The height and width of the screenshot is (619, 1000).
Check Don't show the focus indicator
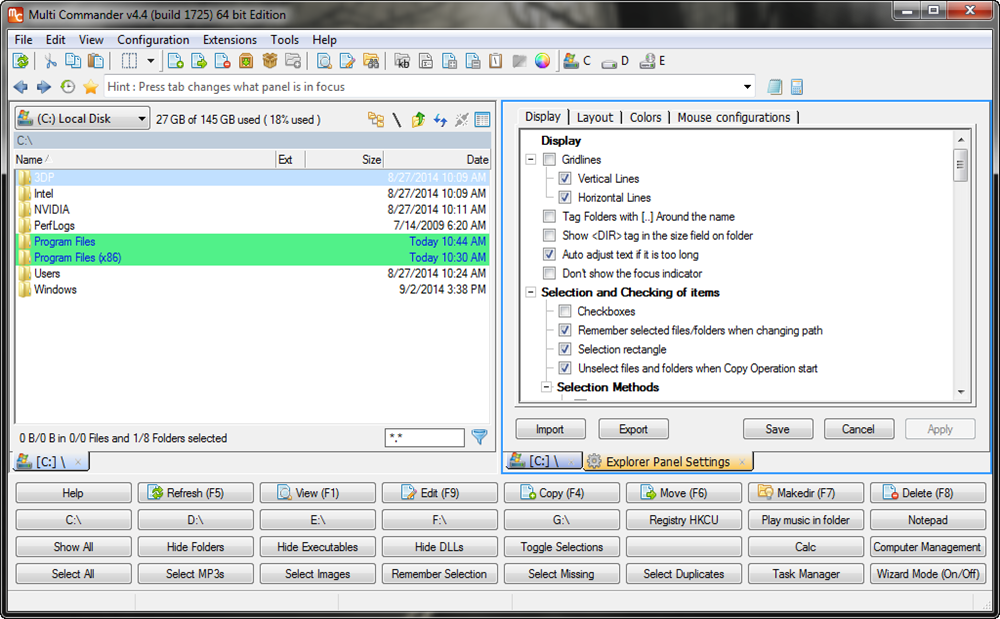tap(549, 273)
